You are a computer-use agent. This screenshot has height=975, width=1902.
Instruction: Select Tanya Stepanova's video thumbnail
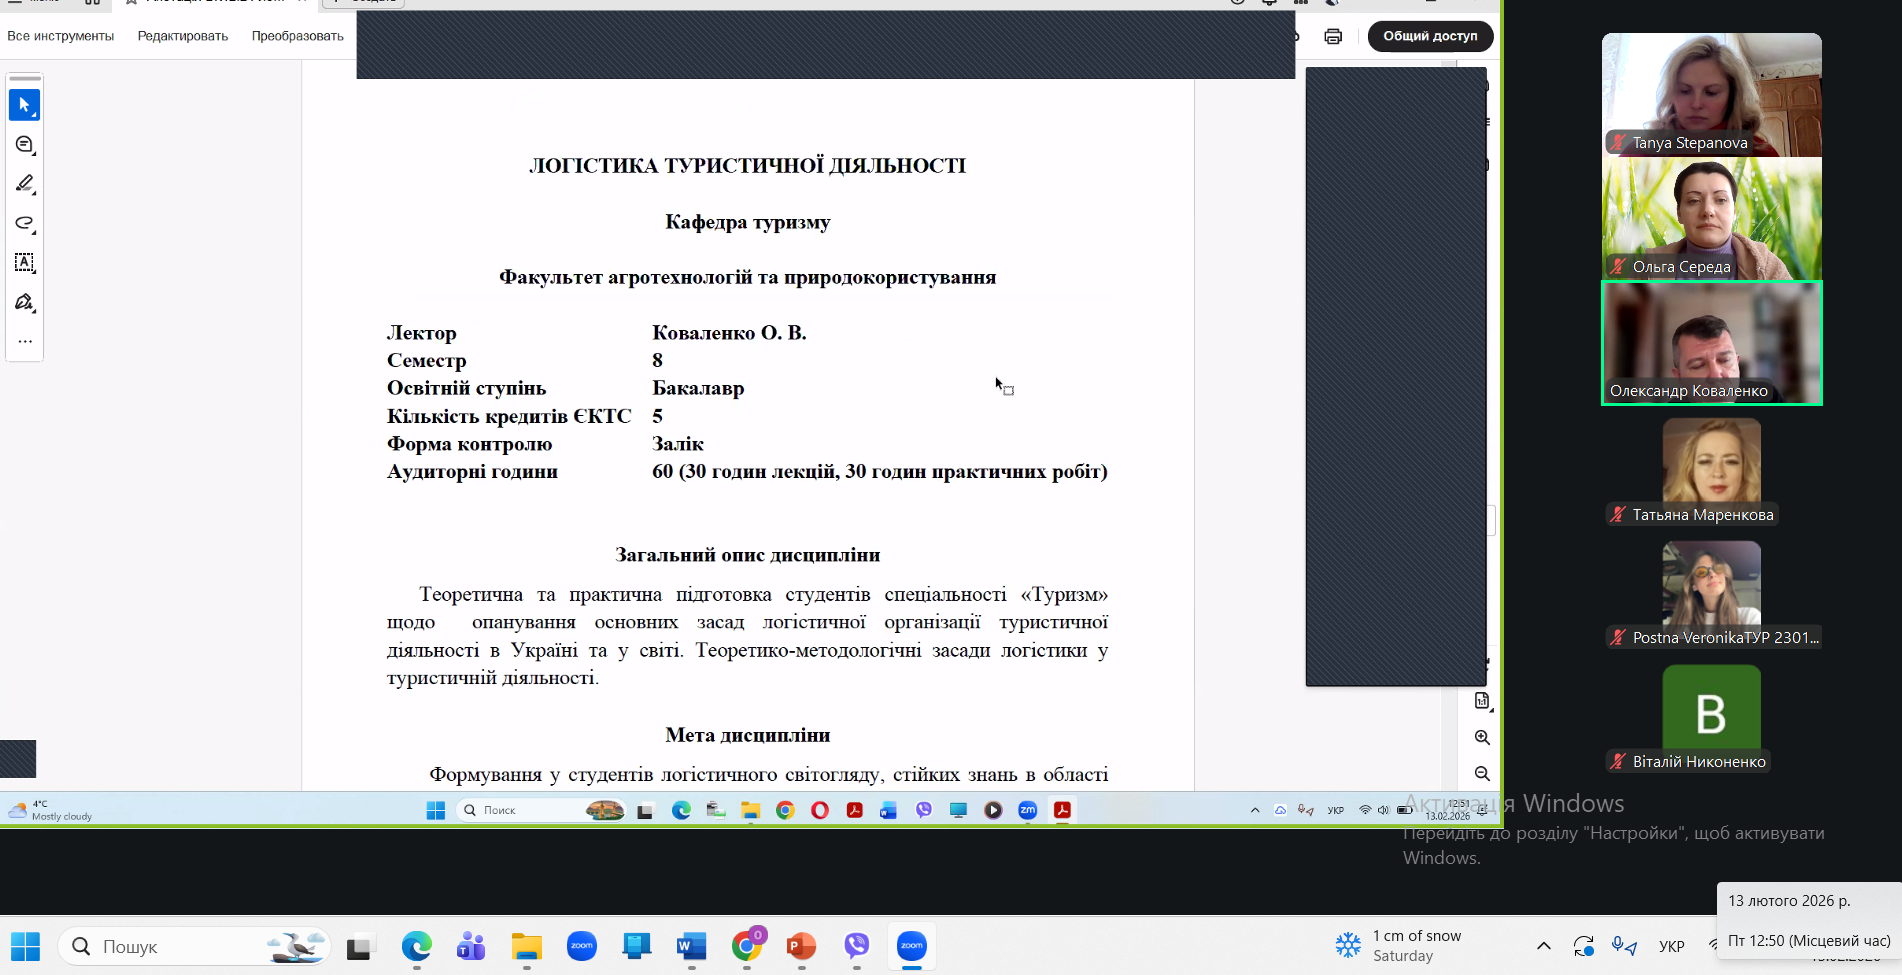[x=1711, y=94]
